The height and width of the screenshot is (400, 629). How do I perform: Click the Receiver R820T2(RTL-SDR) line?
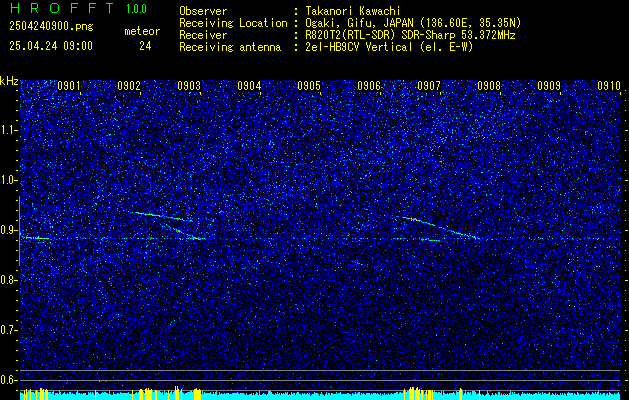410,35
